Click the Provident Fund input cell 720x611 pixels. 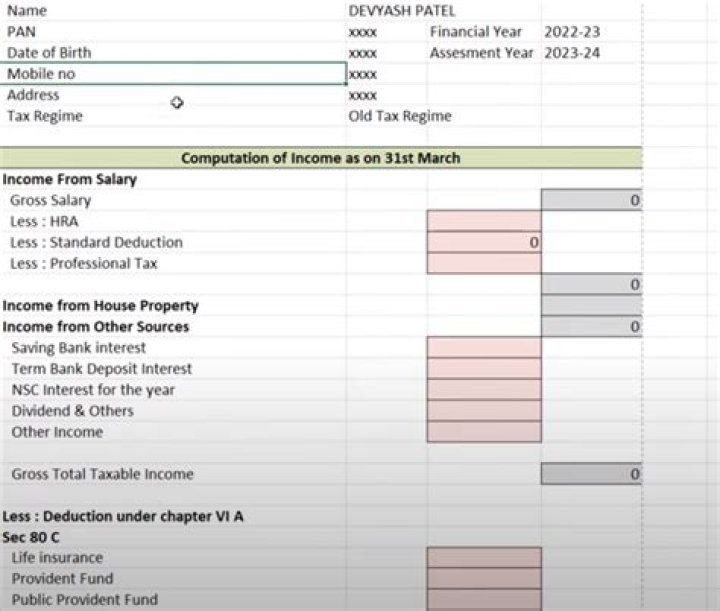point(483,579)
